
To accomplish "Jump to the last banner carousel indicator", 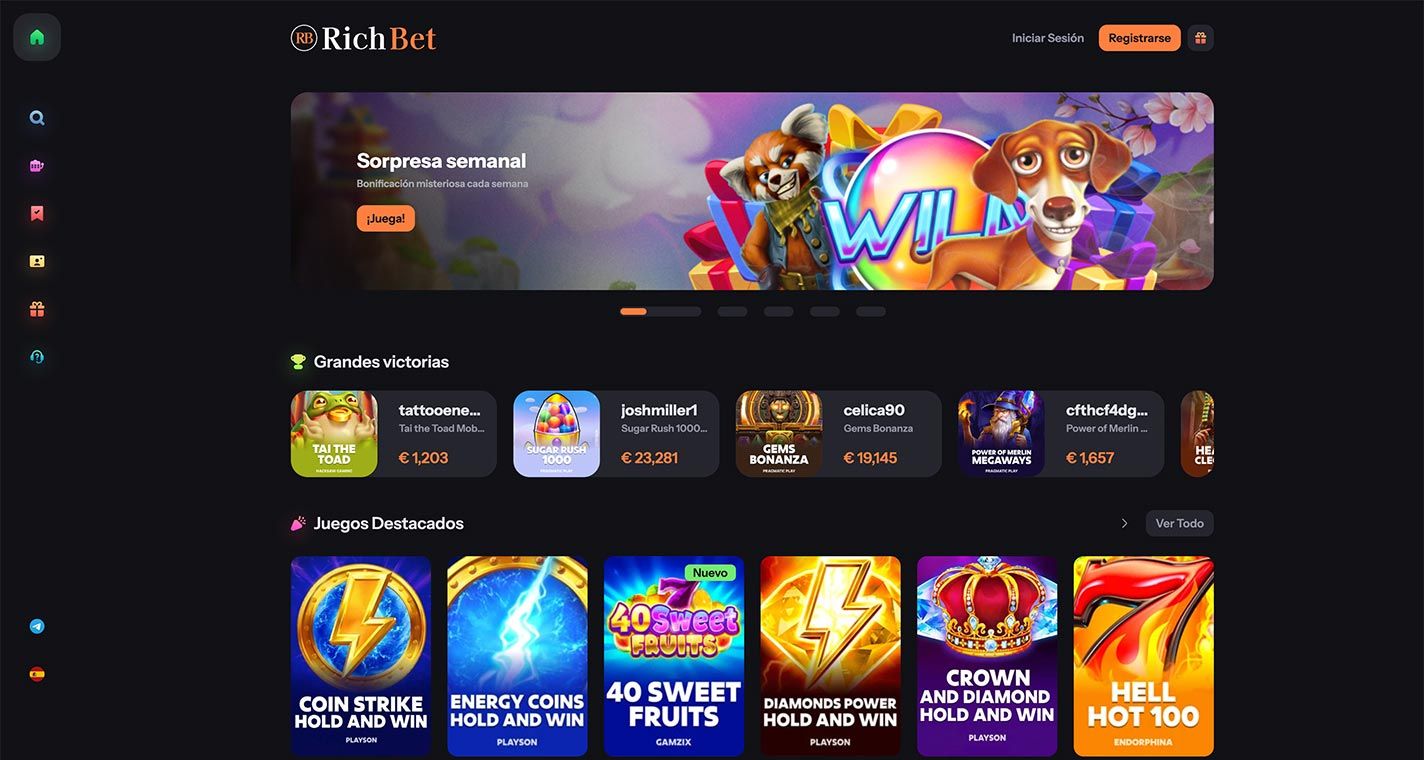I will [870, 312].
